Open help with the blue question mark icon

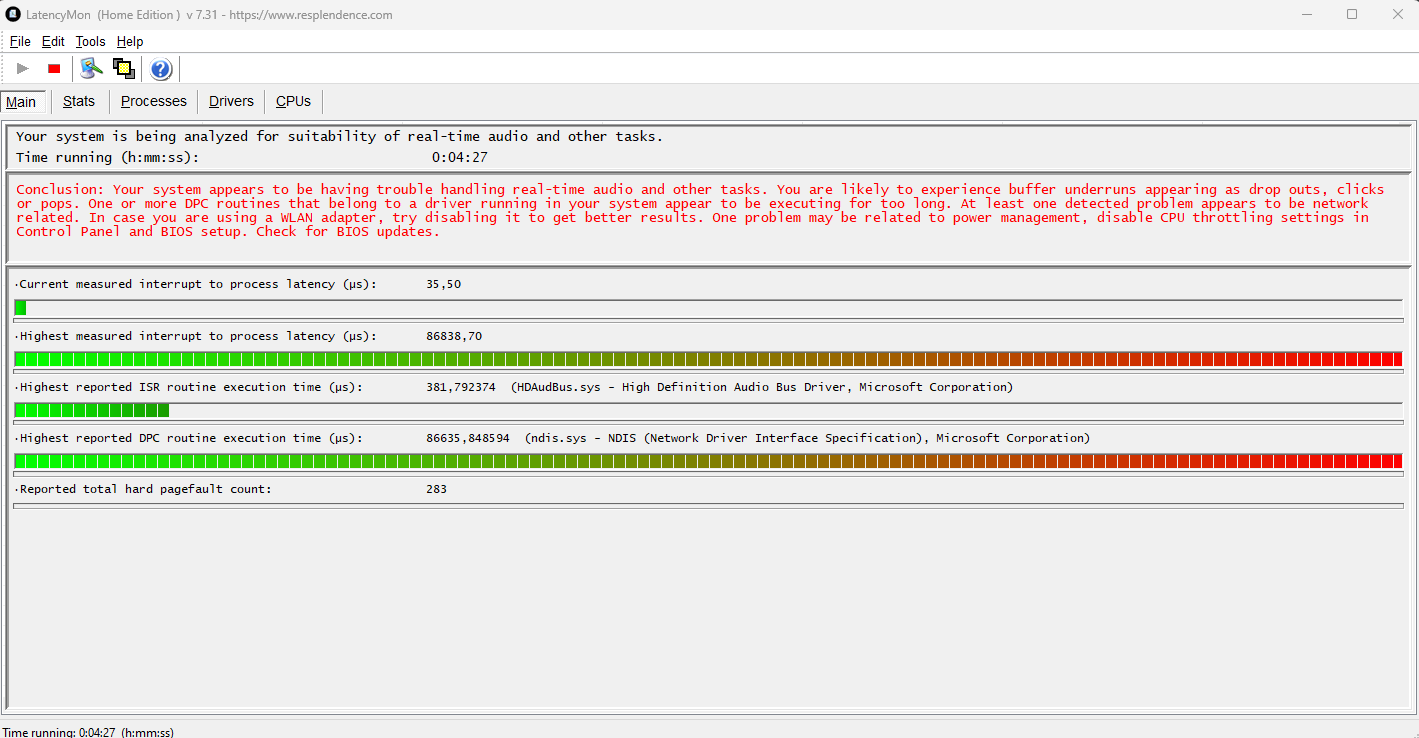click(x=161, y=69)
